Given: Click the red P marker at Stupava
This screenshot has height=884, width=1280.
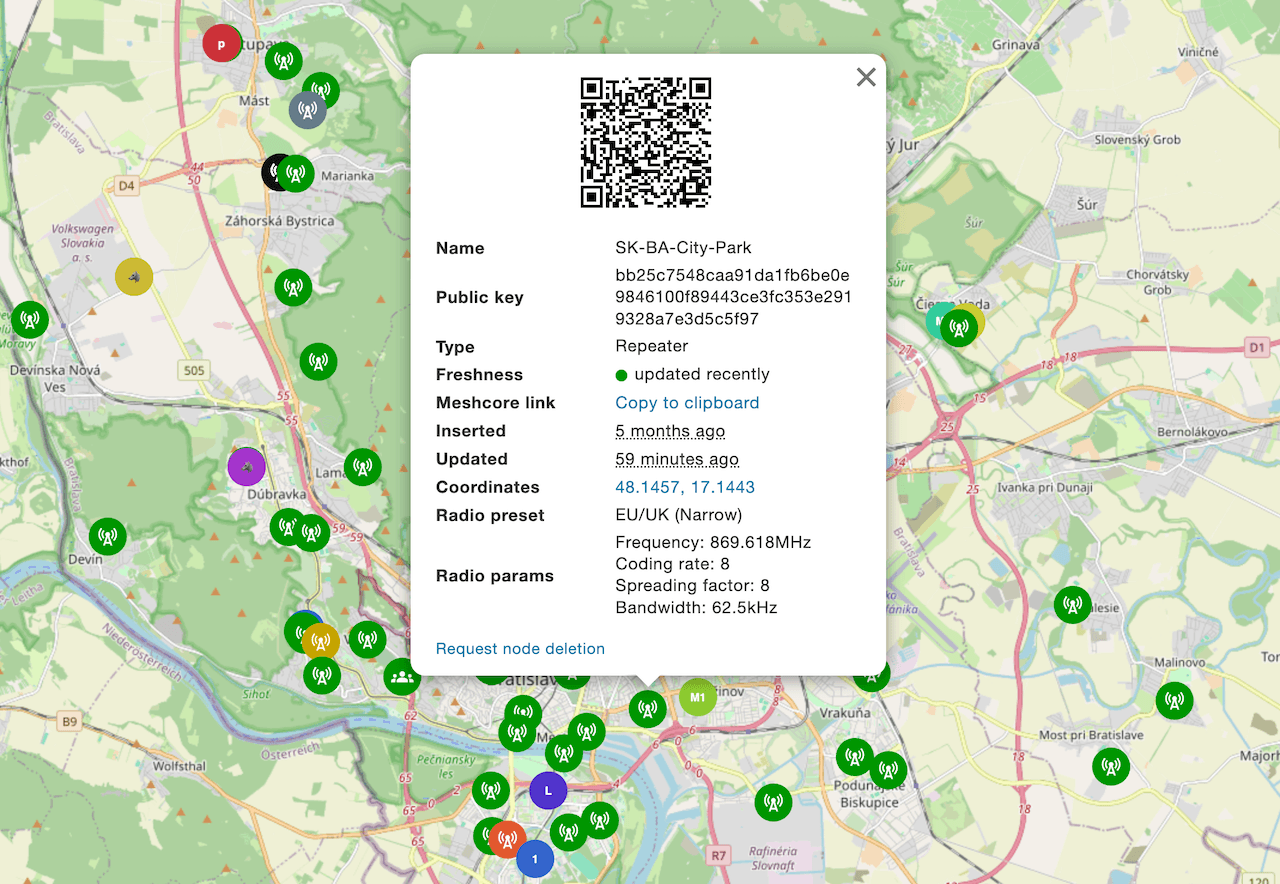Looking at the screenshot, I should [221, 44].
